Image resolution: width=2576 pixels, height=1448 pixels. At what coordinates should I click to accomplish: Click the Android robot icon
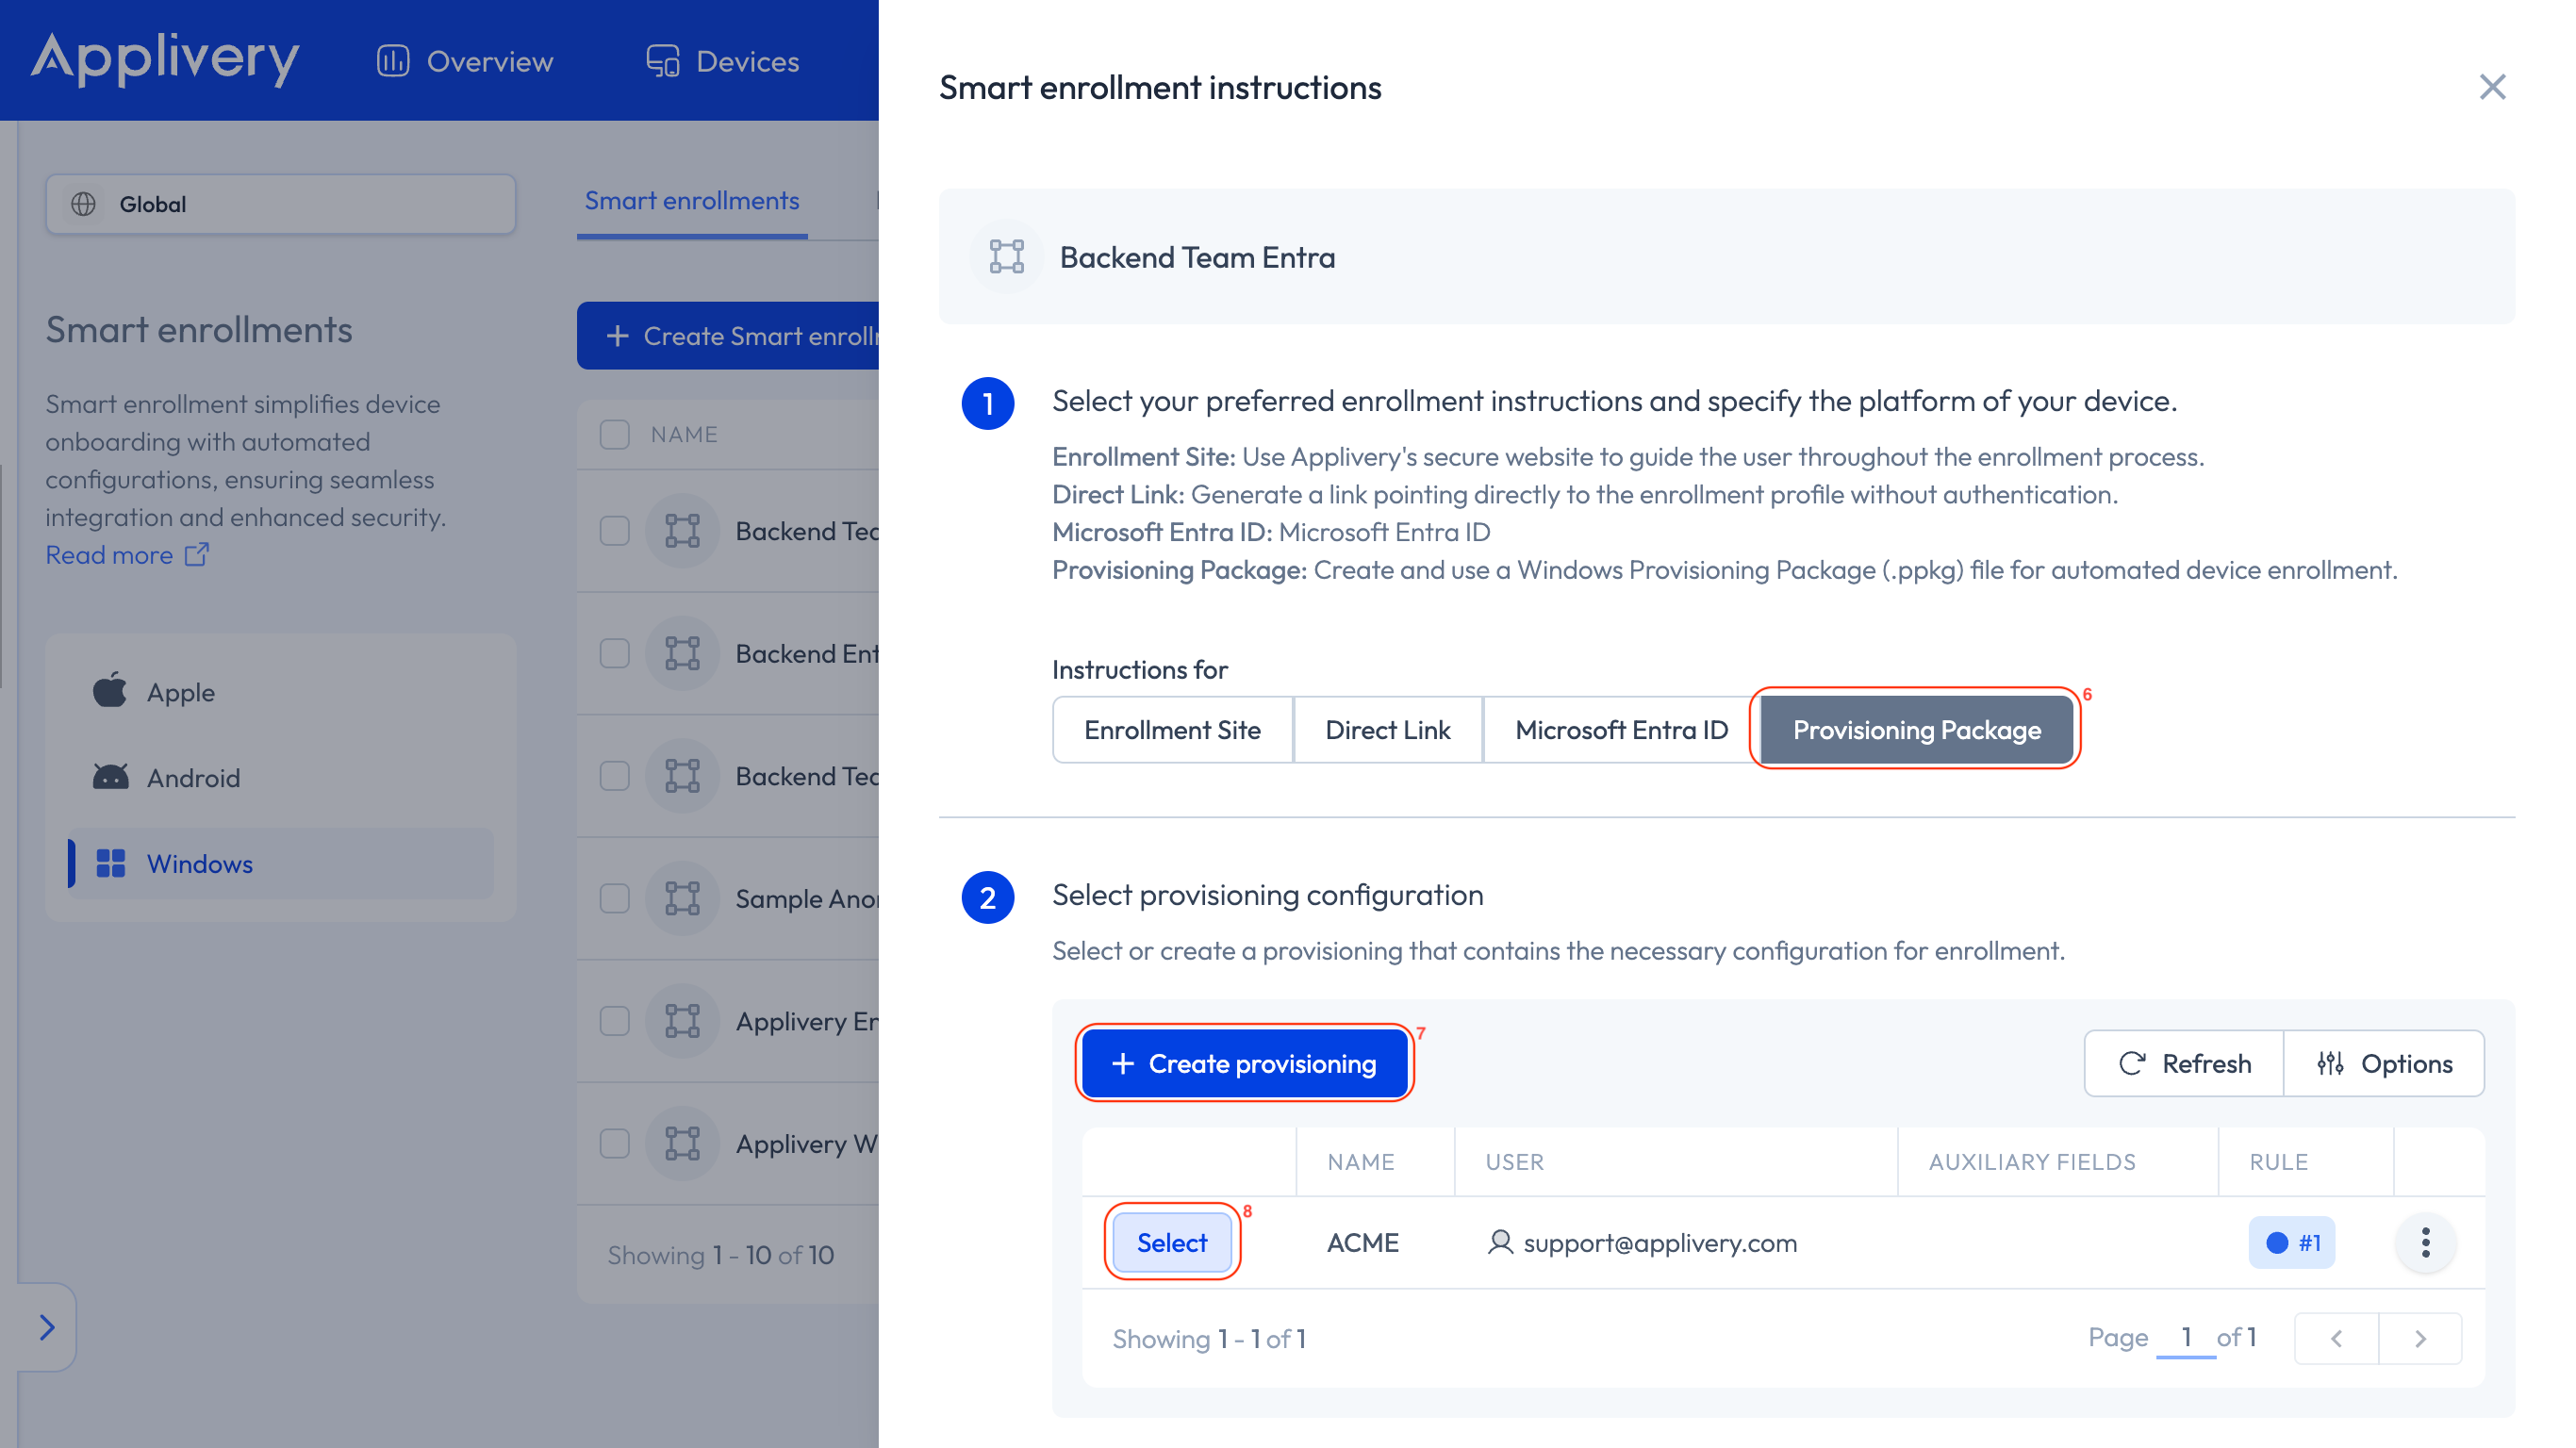(110, 777)
